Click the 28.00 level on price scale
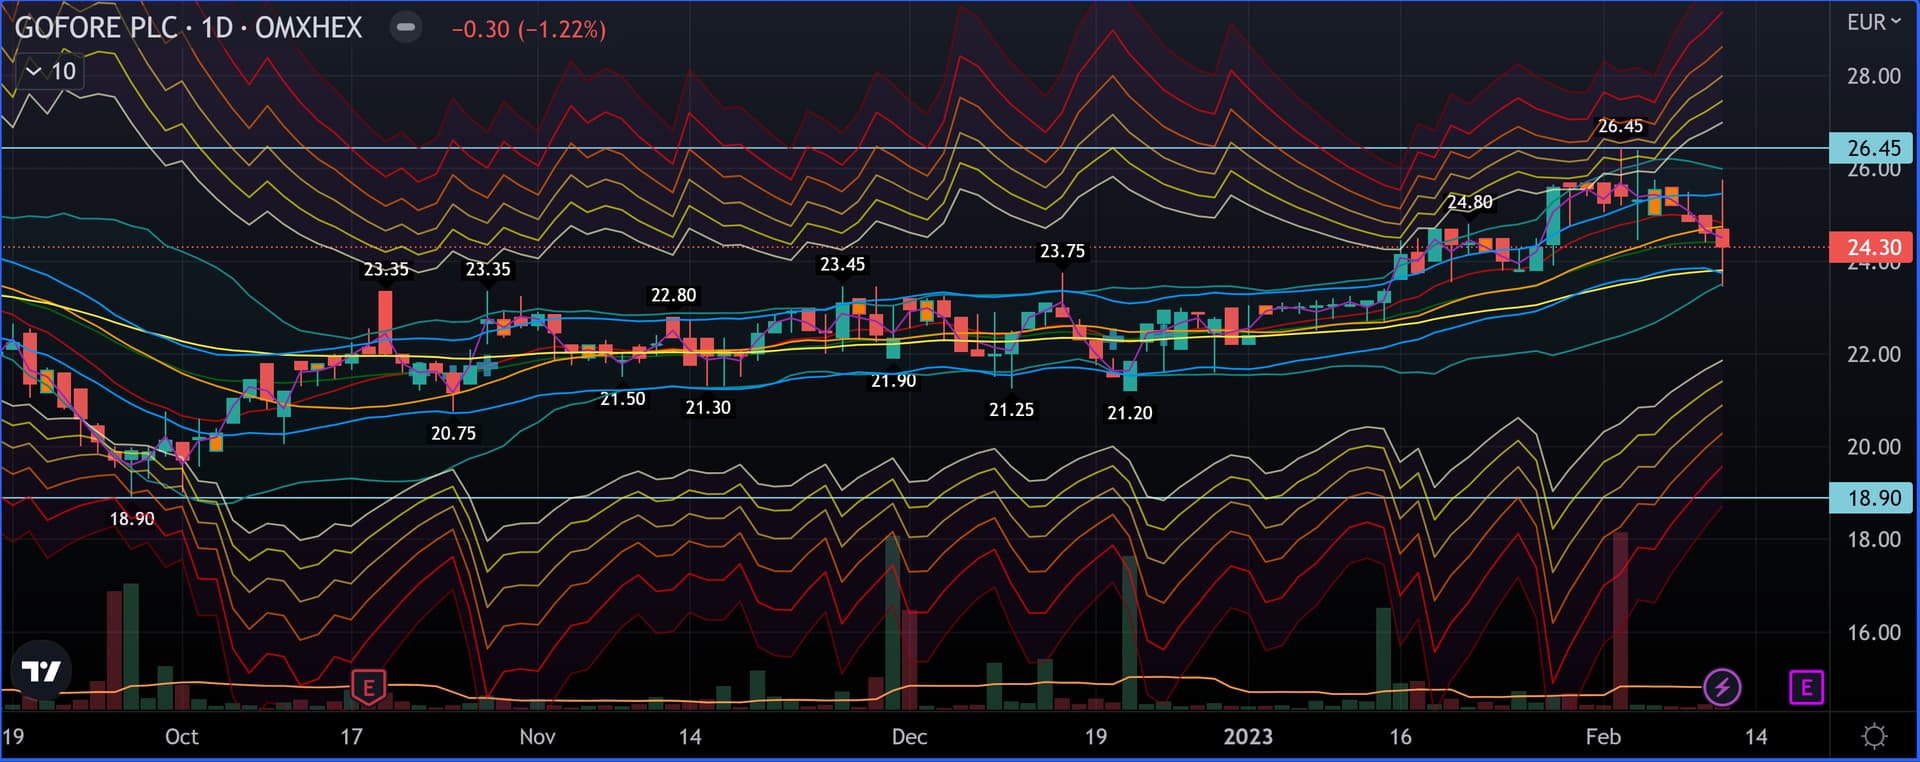The height and width of the screenshot is (762, 1920). [x=1873, y=76]
